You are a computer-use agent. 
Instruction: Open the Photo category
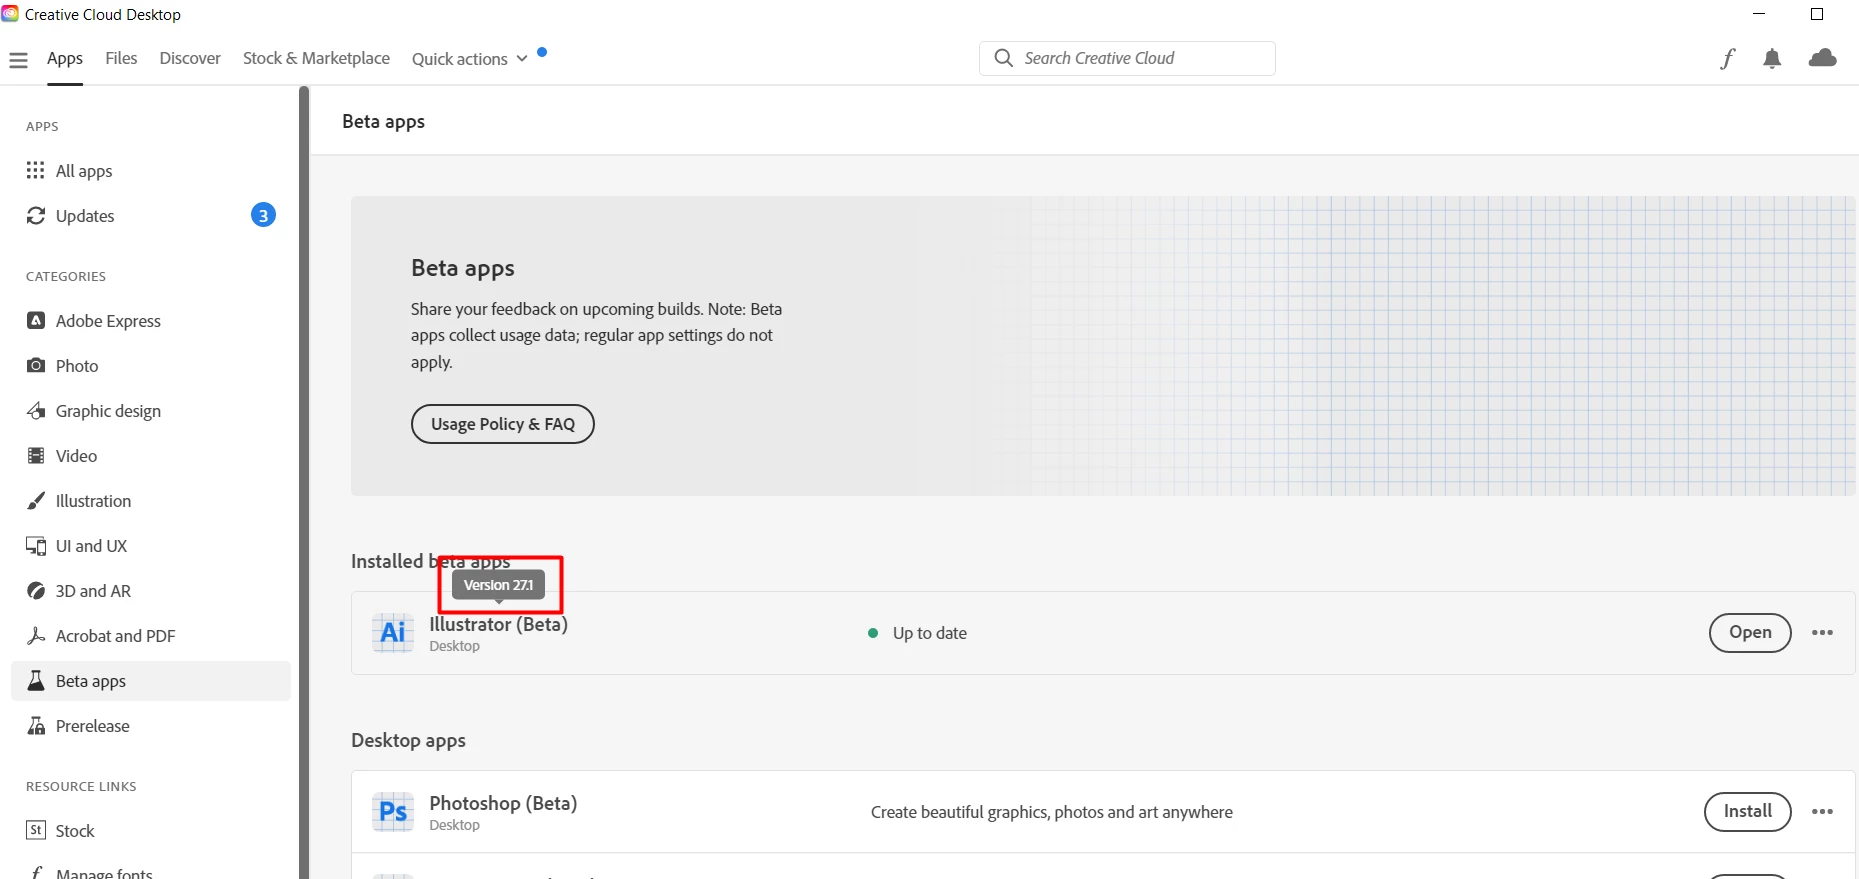(x=151, y=366)
